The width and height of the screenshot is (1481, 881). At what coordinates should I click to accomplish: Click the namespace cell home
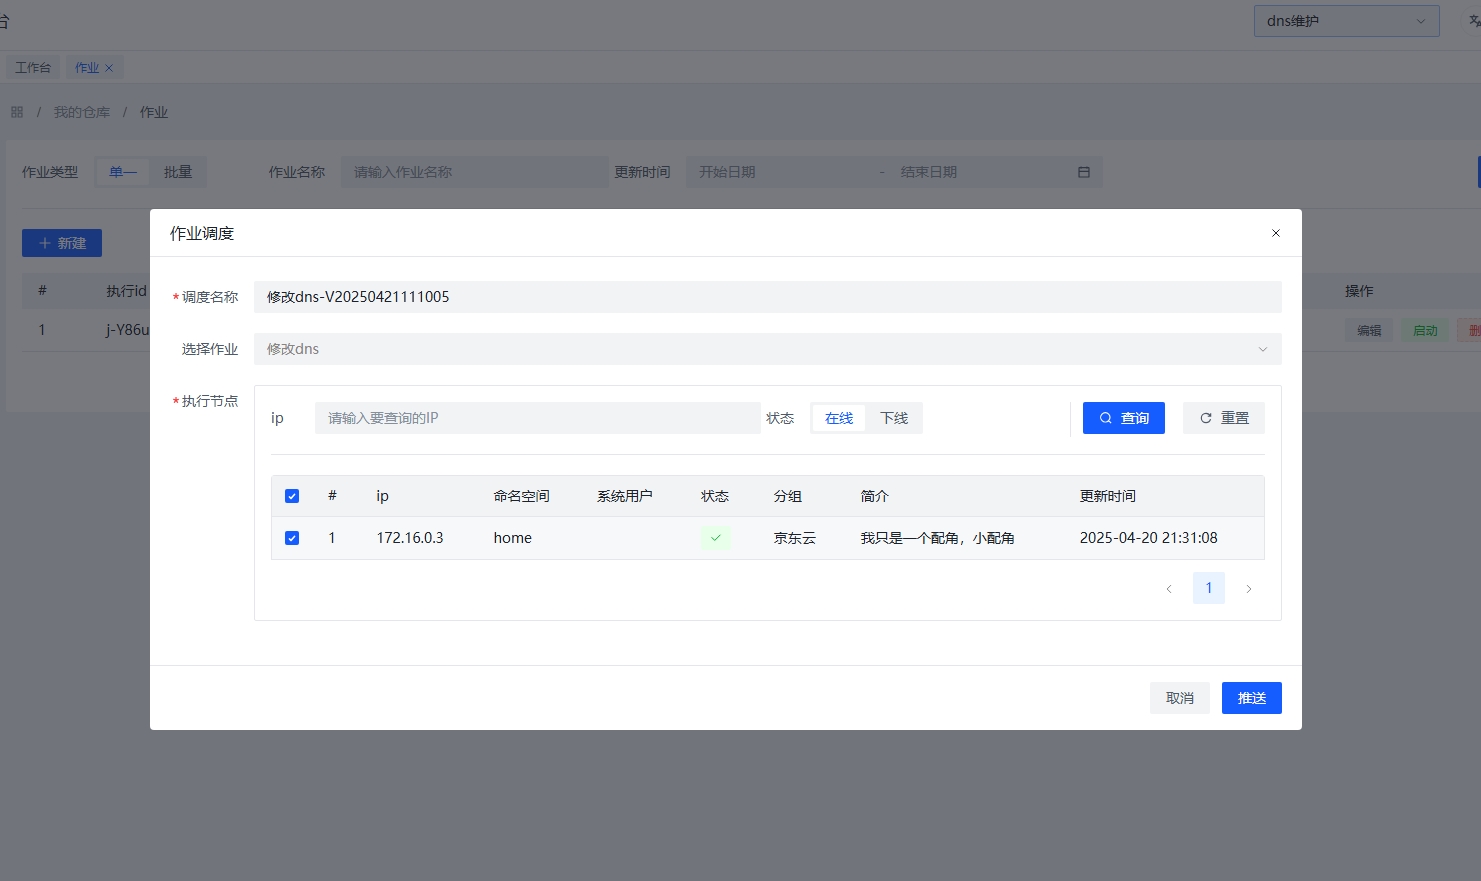coord(512,538)
